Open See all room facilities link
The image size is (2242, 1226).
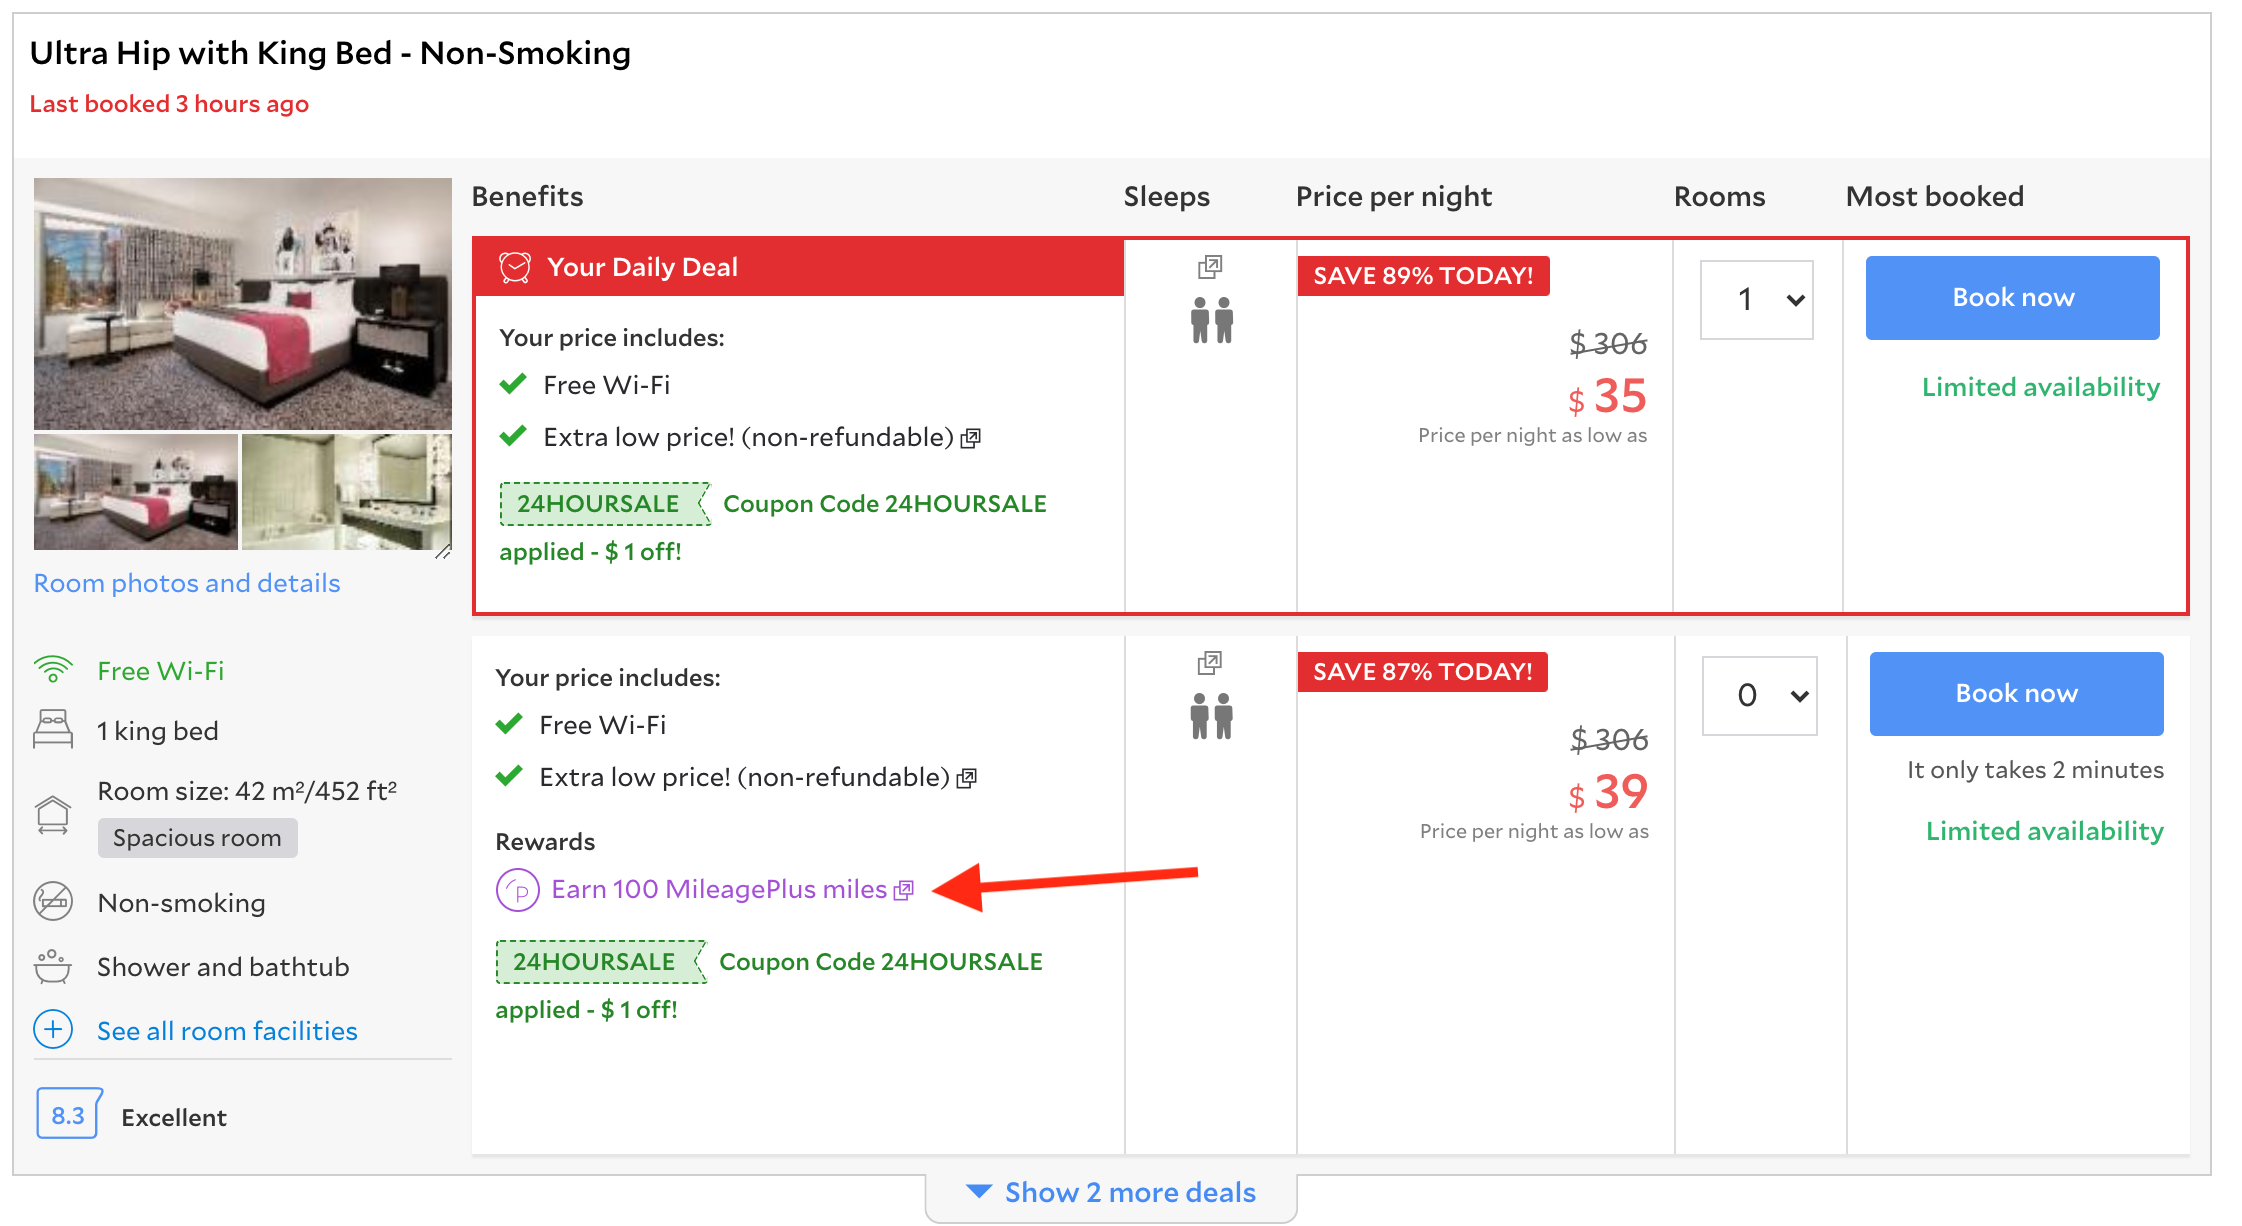point(227,1031)
